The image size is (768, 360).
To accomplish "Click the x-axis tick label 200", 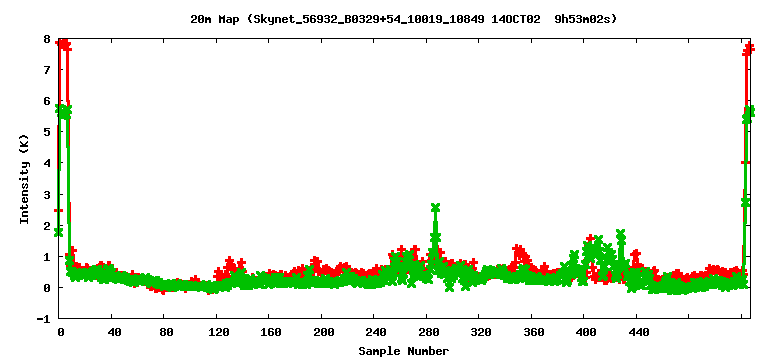I will [322, 332].
